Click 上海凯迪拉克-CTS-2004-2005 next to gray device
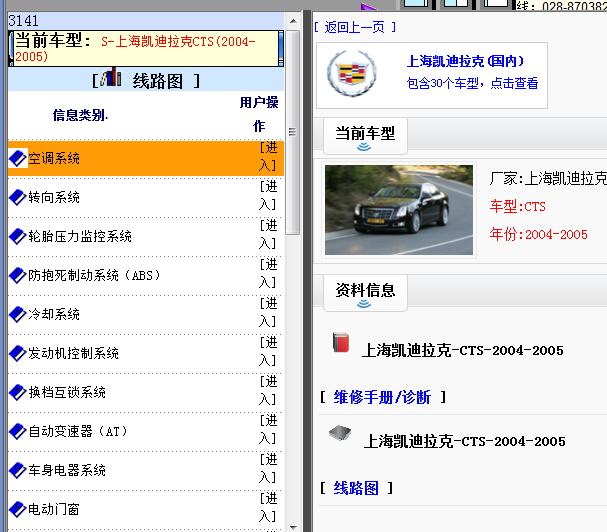The image size is (607, 532). click(x=465, y=441)
